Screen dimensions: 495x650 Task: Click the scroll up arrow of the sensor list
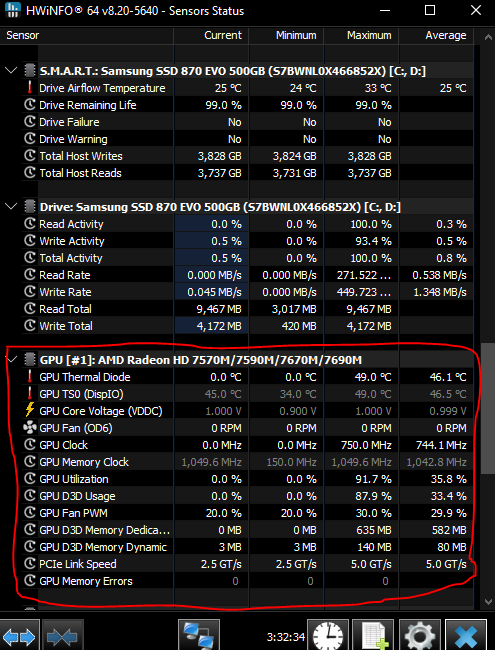tap(488, 37)
